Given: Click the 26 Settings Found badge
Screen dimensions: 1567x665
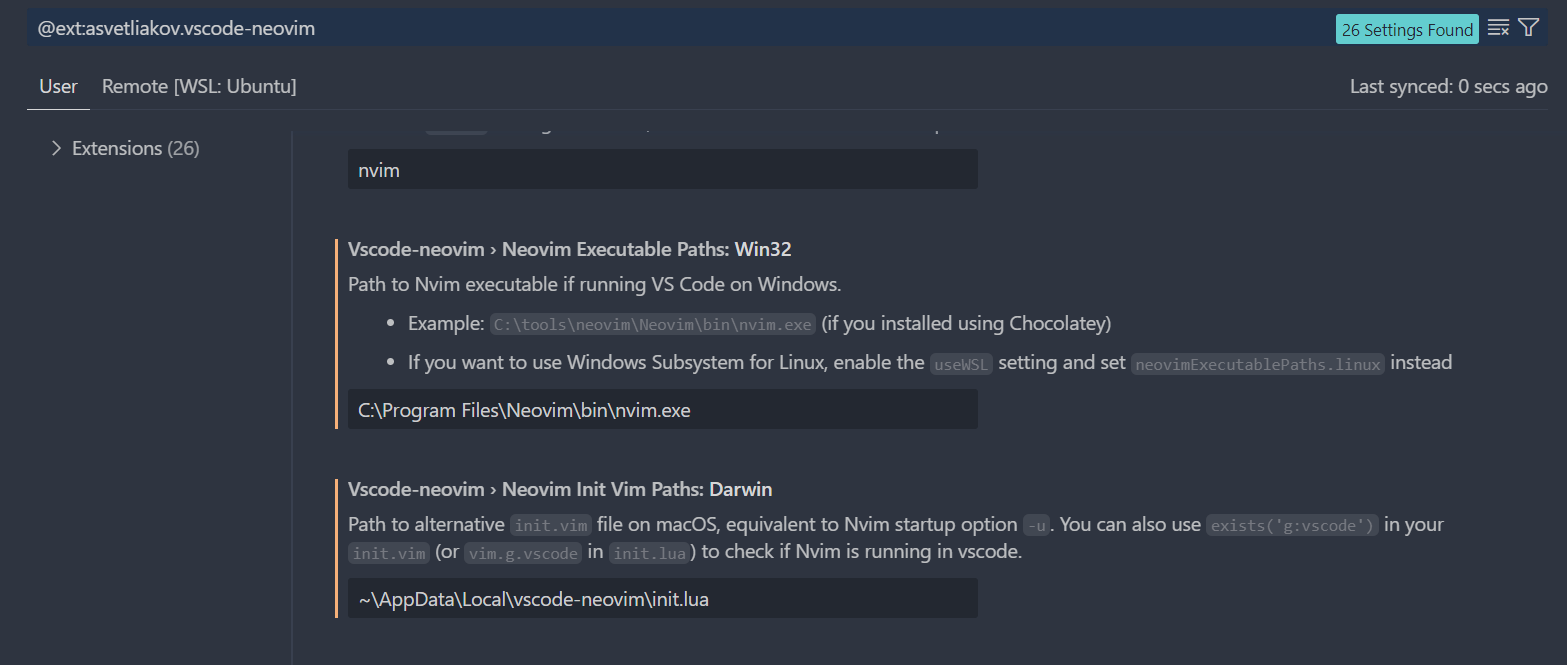Looking at the screenshot, I should pos(1407,29).
